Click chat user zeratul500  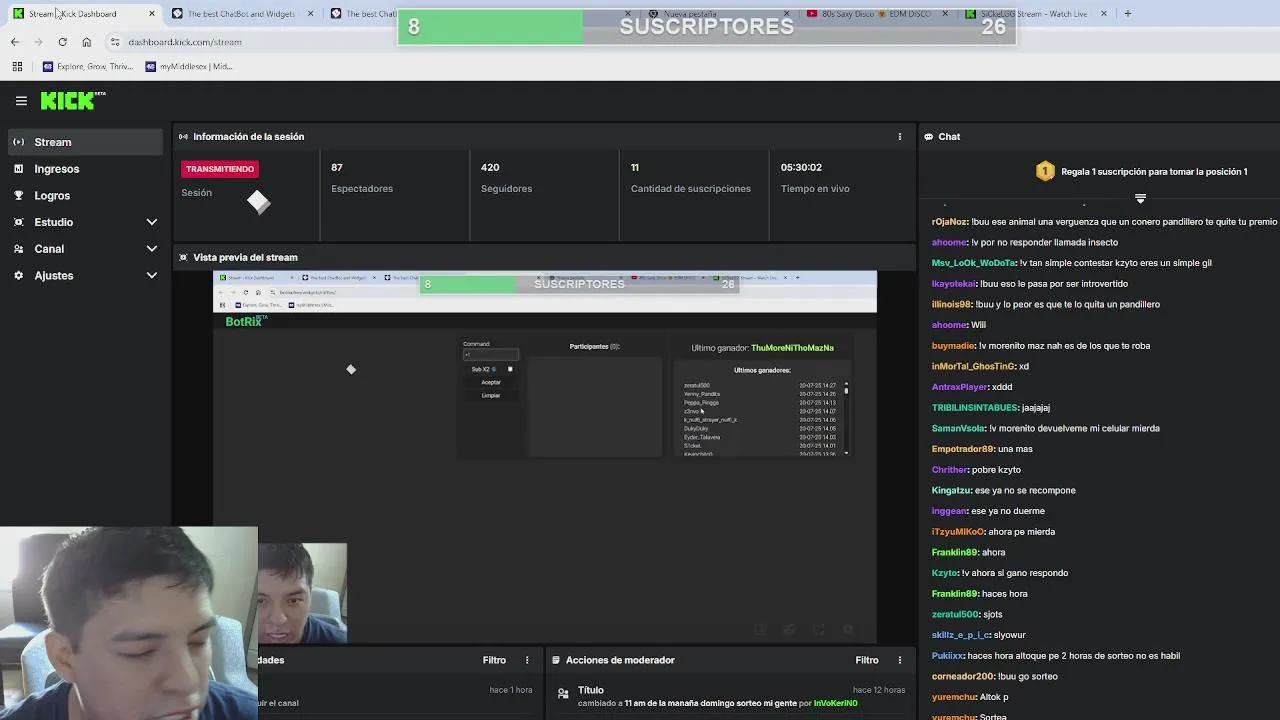(955, 614)
